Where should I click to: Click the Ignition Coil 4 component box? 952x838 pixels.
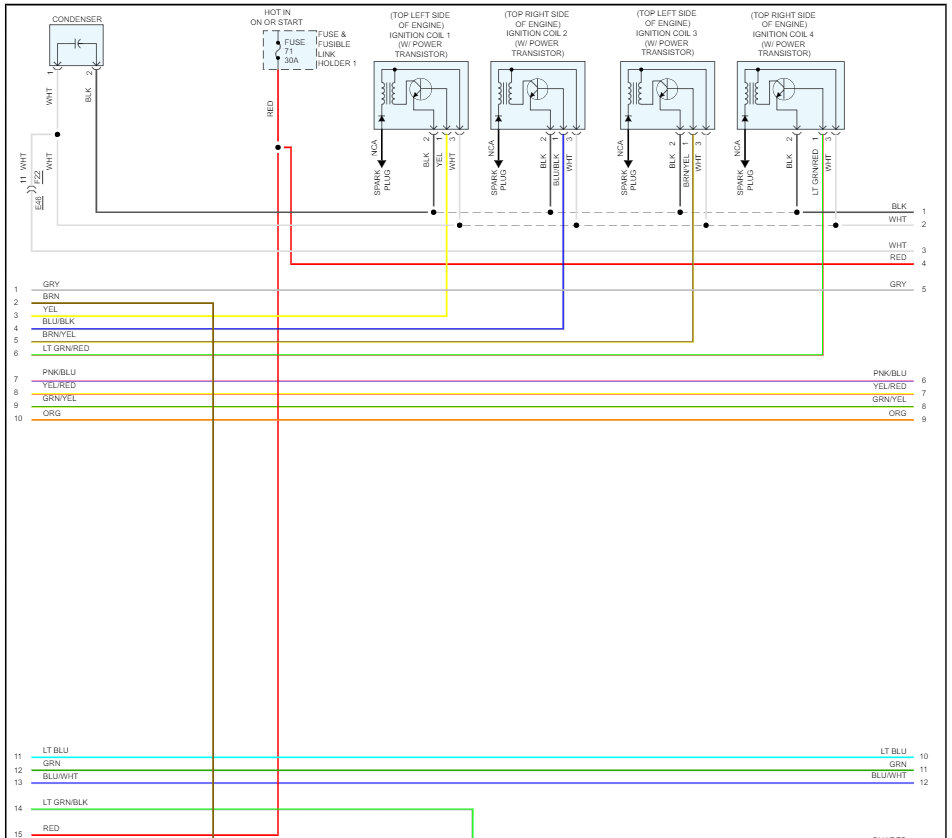pos(790,95)
